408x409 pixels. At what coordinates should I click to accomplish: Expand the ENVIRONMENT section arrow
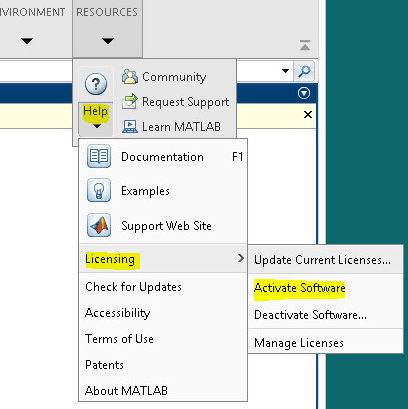(x=27, y=41)
